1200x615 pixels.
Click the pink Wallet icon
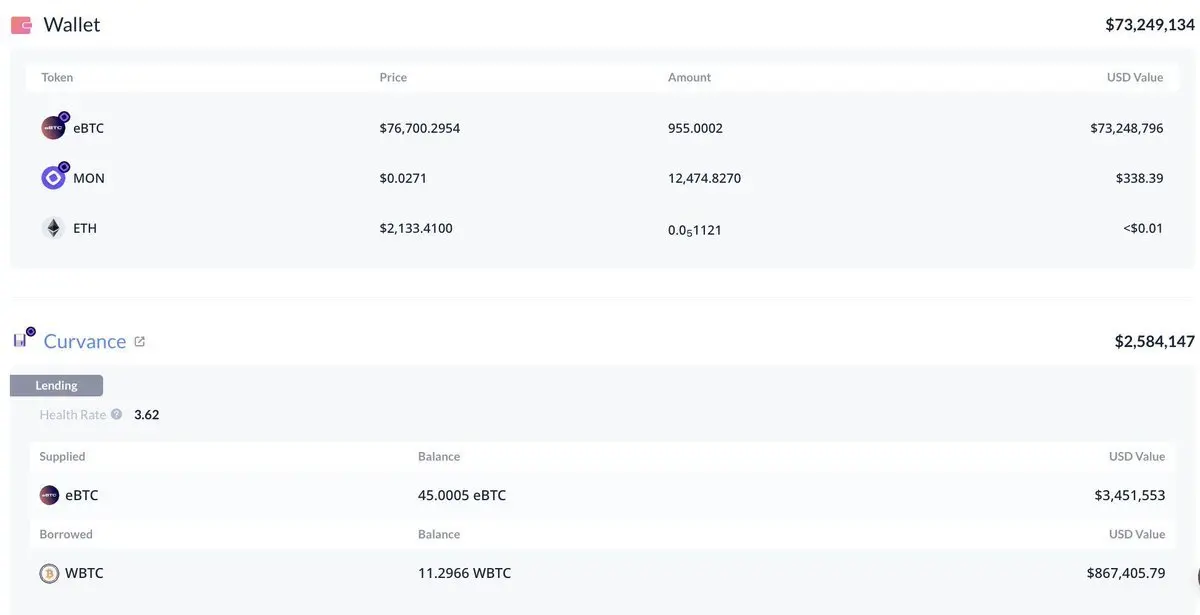pos(20,25)
